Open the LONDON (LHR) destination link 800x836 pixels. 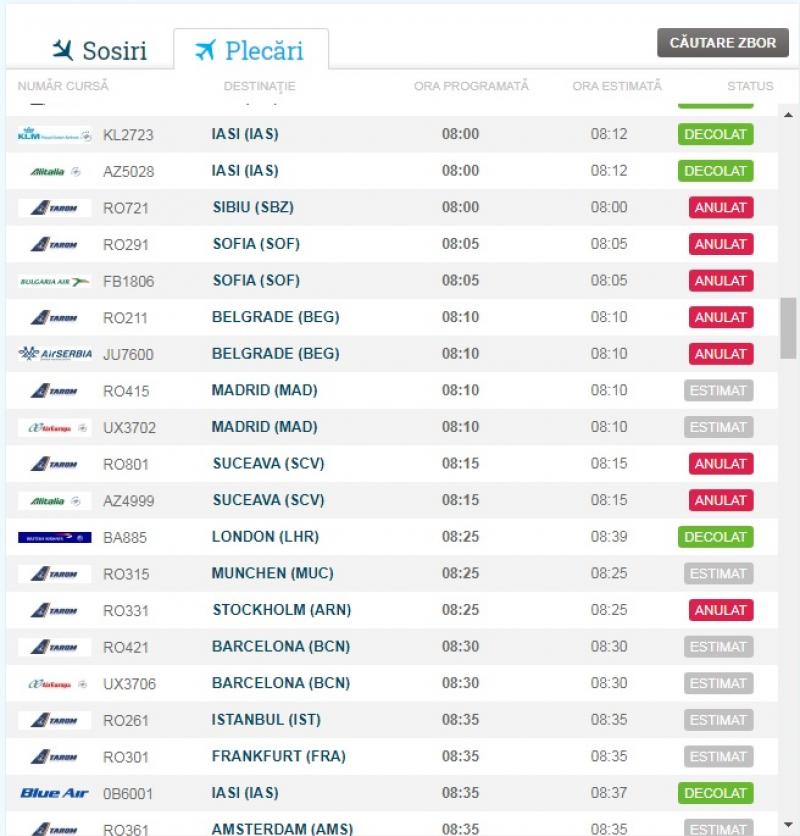[x=265, y=536]
